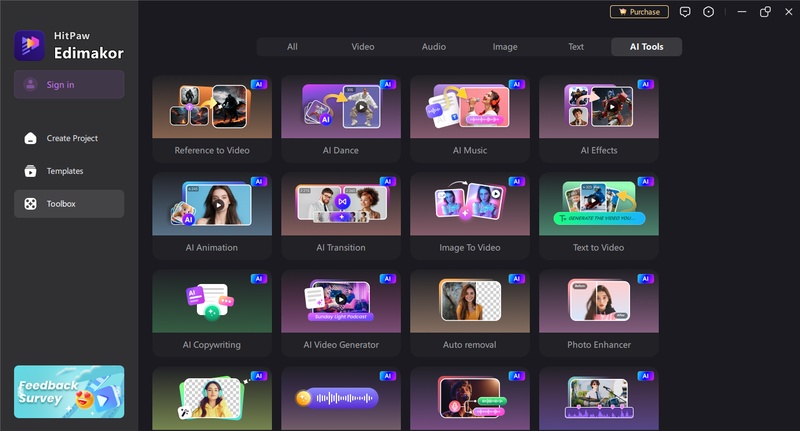Open the AI Music tool card
Image resolution: width=800 pixels, height=431 pixels.
[470, 119]
